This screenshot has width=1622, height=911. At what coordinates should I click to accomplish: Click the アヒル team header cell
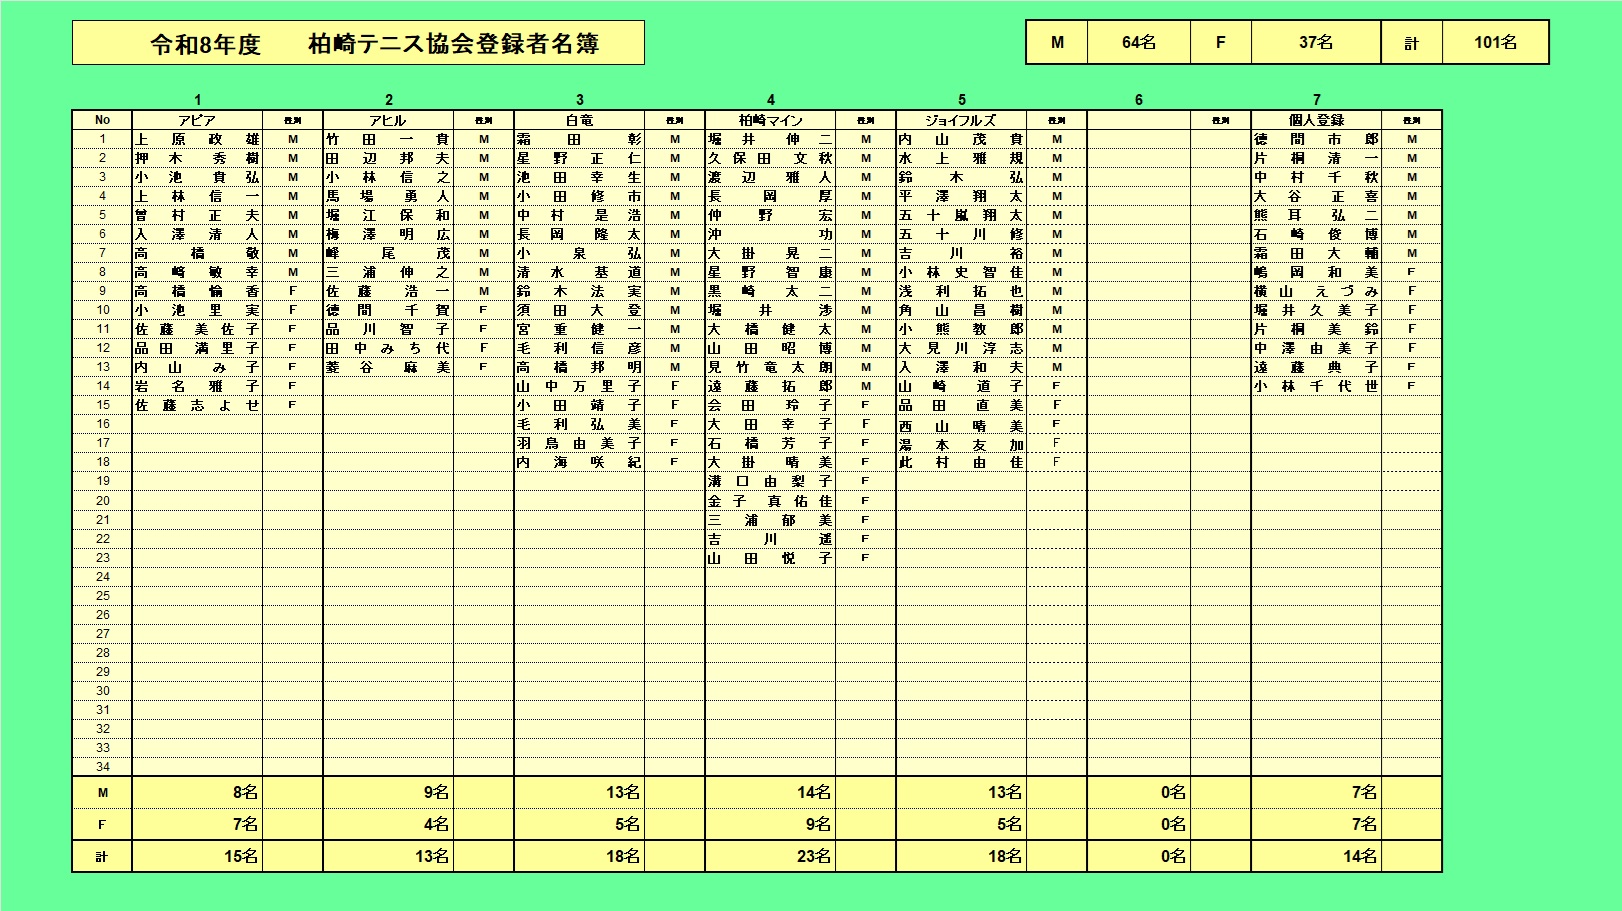click(388, 120)
